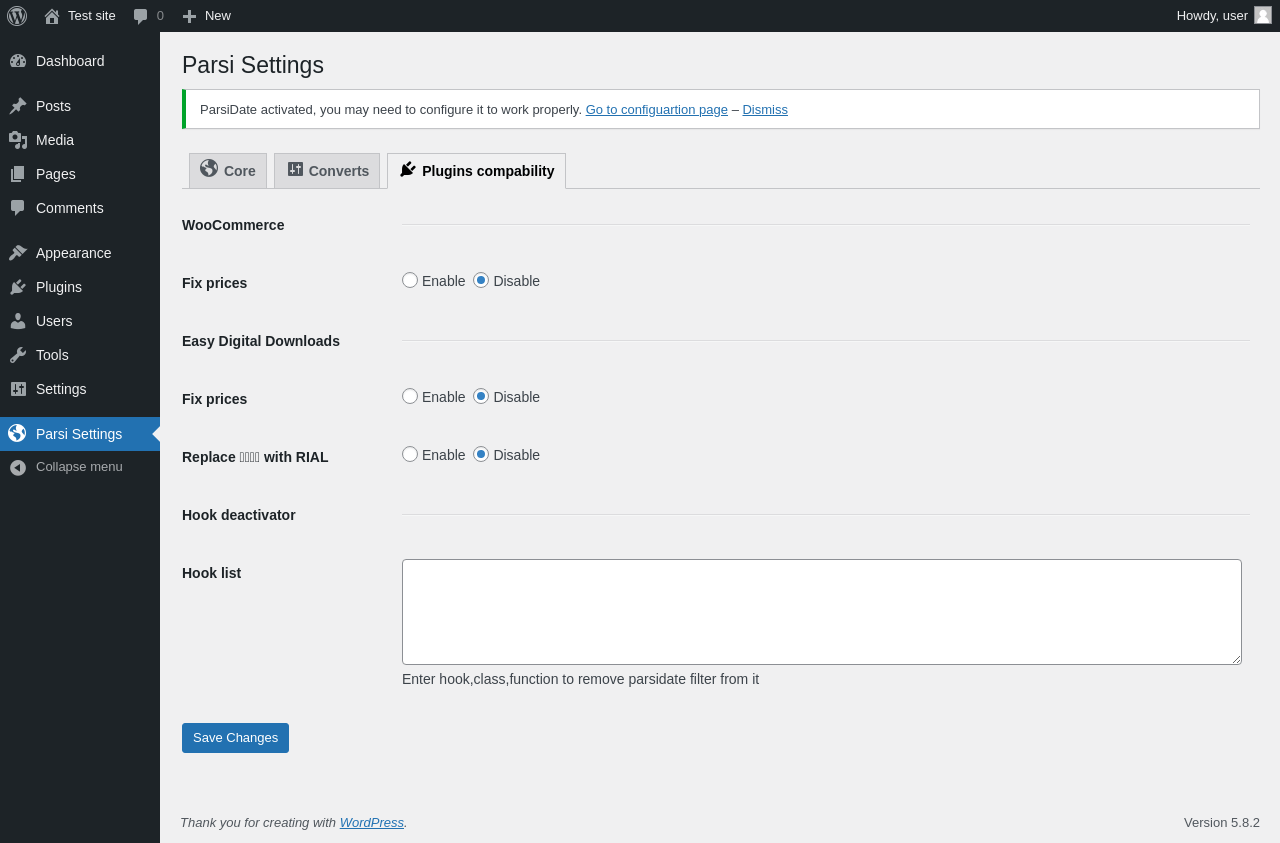The width and height of the screenshot is (1280, 843).
Task: Open the Parsi Settings sidebar menu
Action: click(79, 434)
